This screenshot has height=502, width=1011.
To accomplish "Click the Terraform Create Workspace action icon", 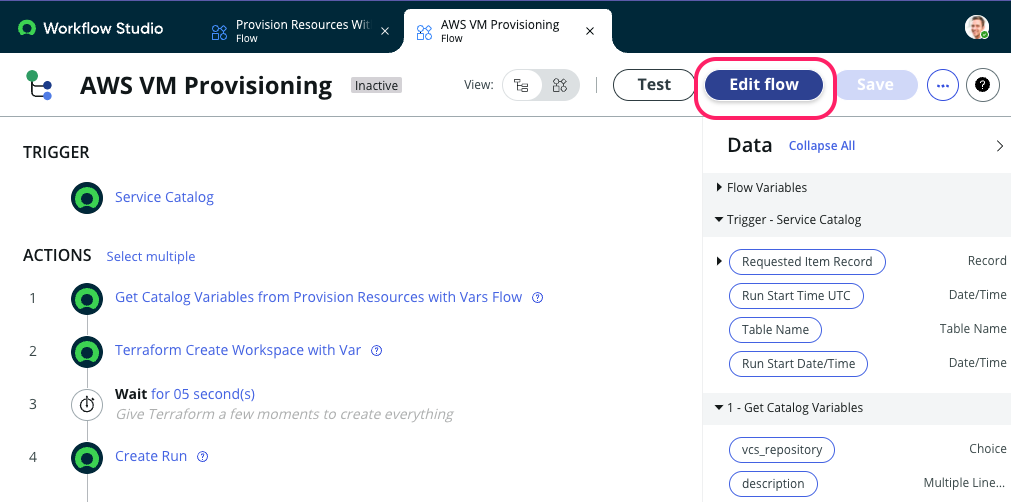I will point(86,351).
